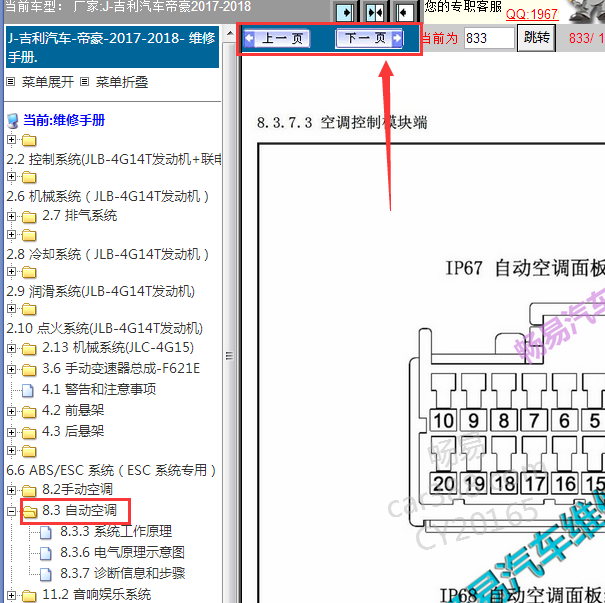
Task: Expand the 2.6 机械系统 node
Action: 11,177
